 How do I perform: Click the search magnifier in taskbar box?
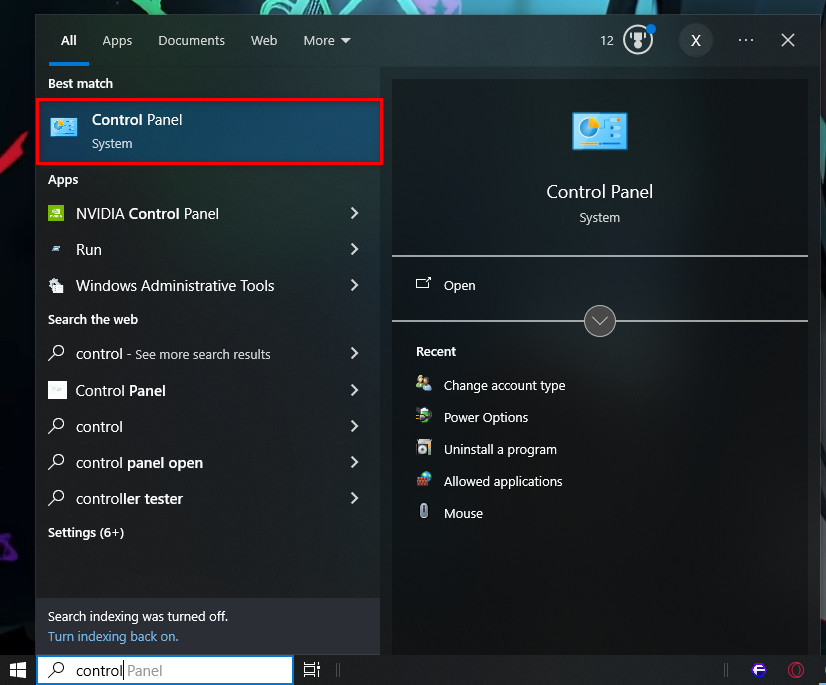coord(56,670)
